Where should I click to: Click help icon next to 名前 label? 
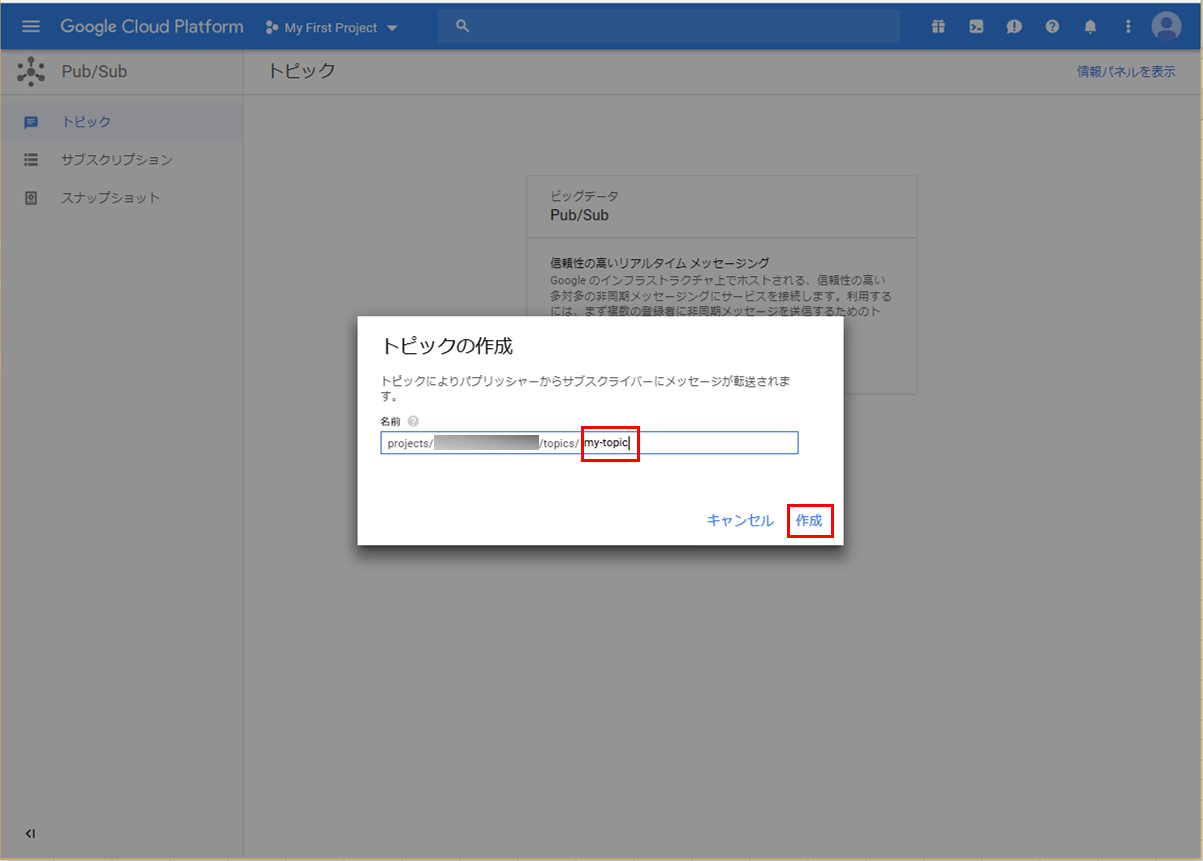(x=413, y=421)
